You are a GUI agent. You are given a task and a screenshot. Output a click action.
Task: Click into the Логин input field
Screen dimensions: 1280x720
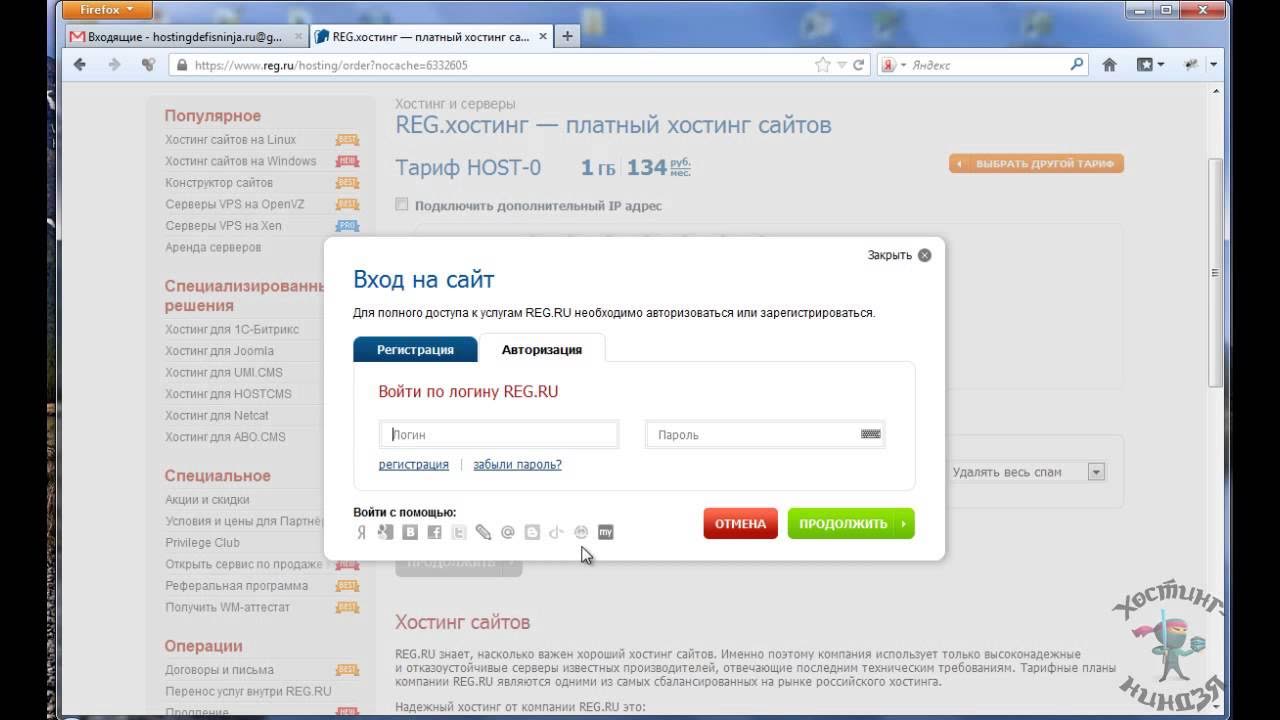[499, 435]
